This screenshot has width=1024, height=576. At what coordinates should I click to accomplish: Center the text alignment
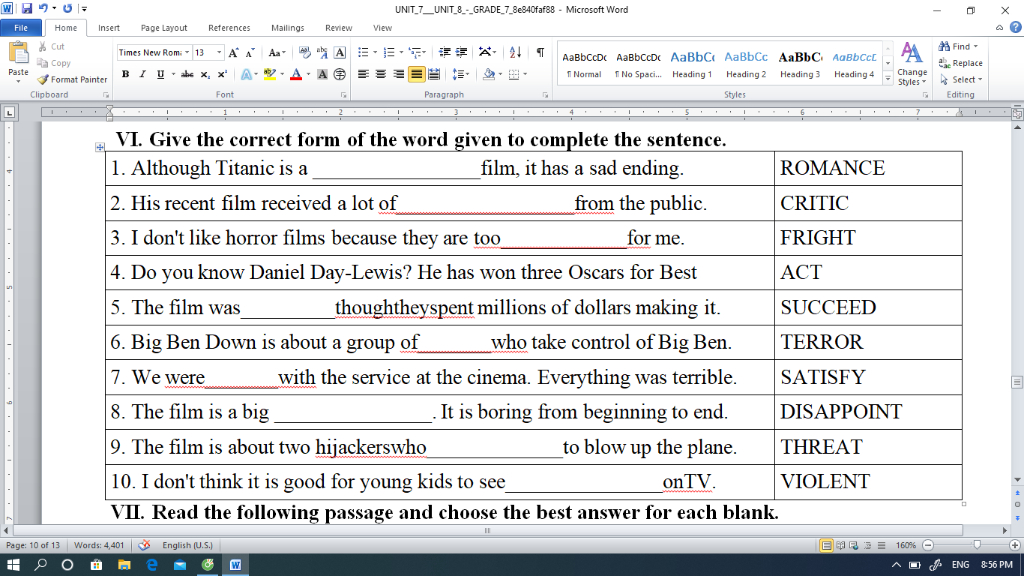coord(381,74)
